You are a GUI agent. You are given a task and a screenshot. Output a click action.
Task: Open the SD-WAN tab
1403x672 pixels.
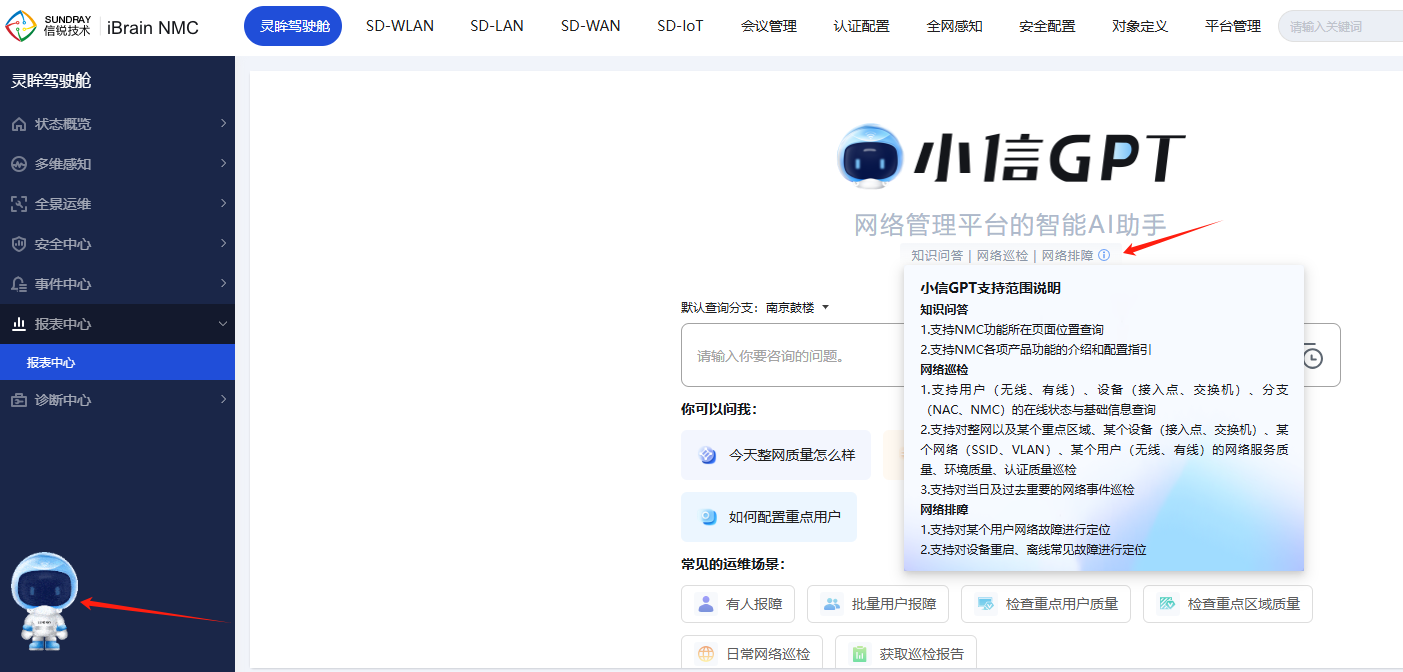tap(591, 26)
